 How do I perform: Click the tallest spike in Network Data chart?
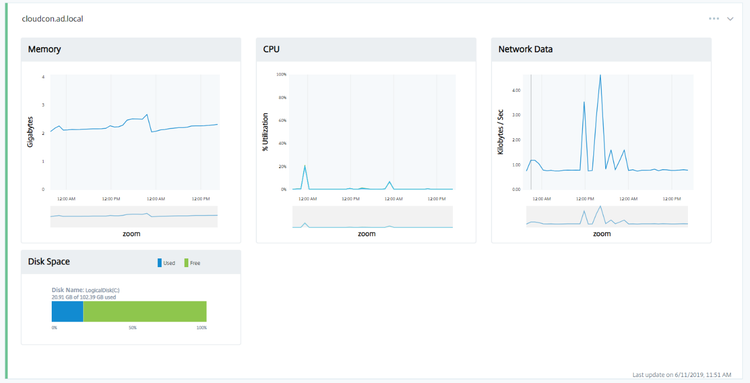600,77
